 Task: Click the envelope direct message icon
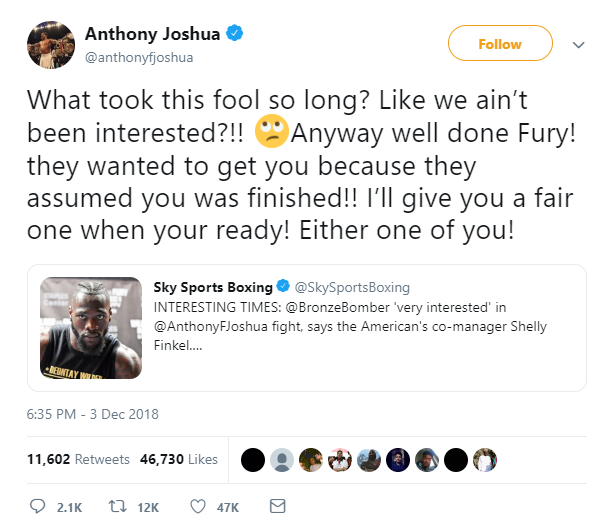pos(278,506)
